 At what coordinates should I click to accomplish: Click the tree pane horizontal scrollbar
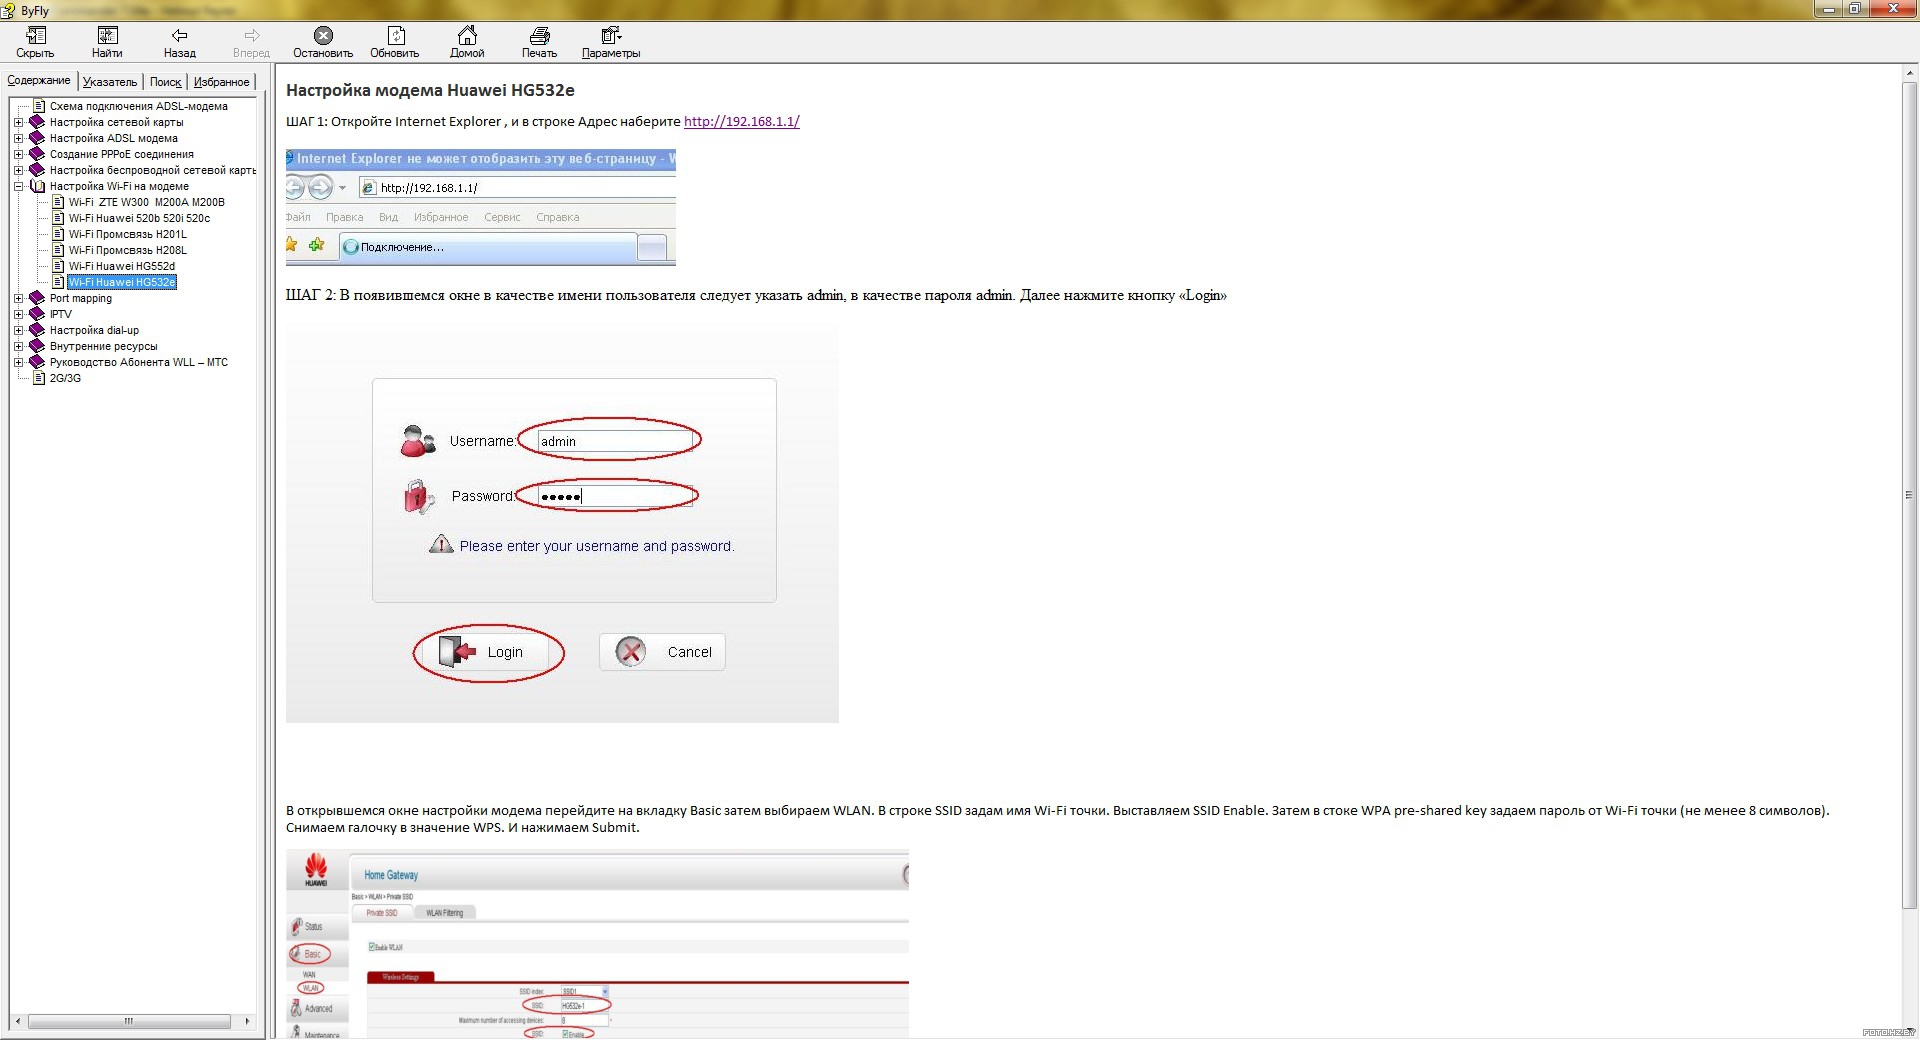(128, 1021)
